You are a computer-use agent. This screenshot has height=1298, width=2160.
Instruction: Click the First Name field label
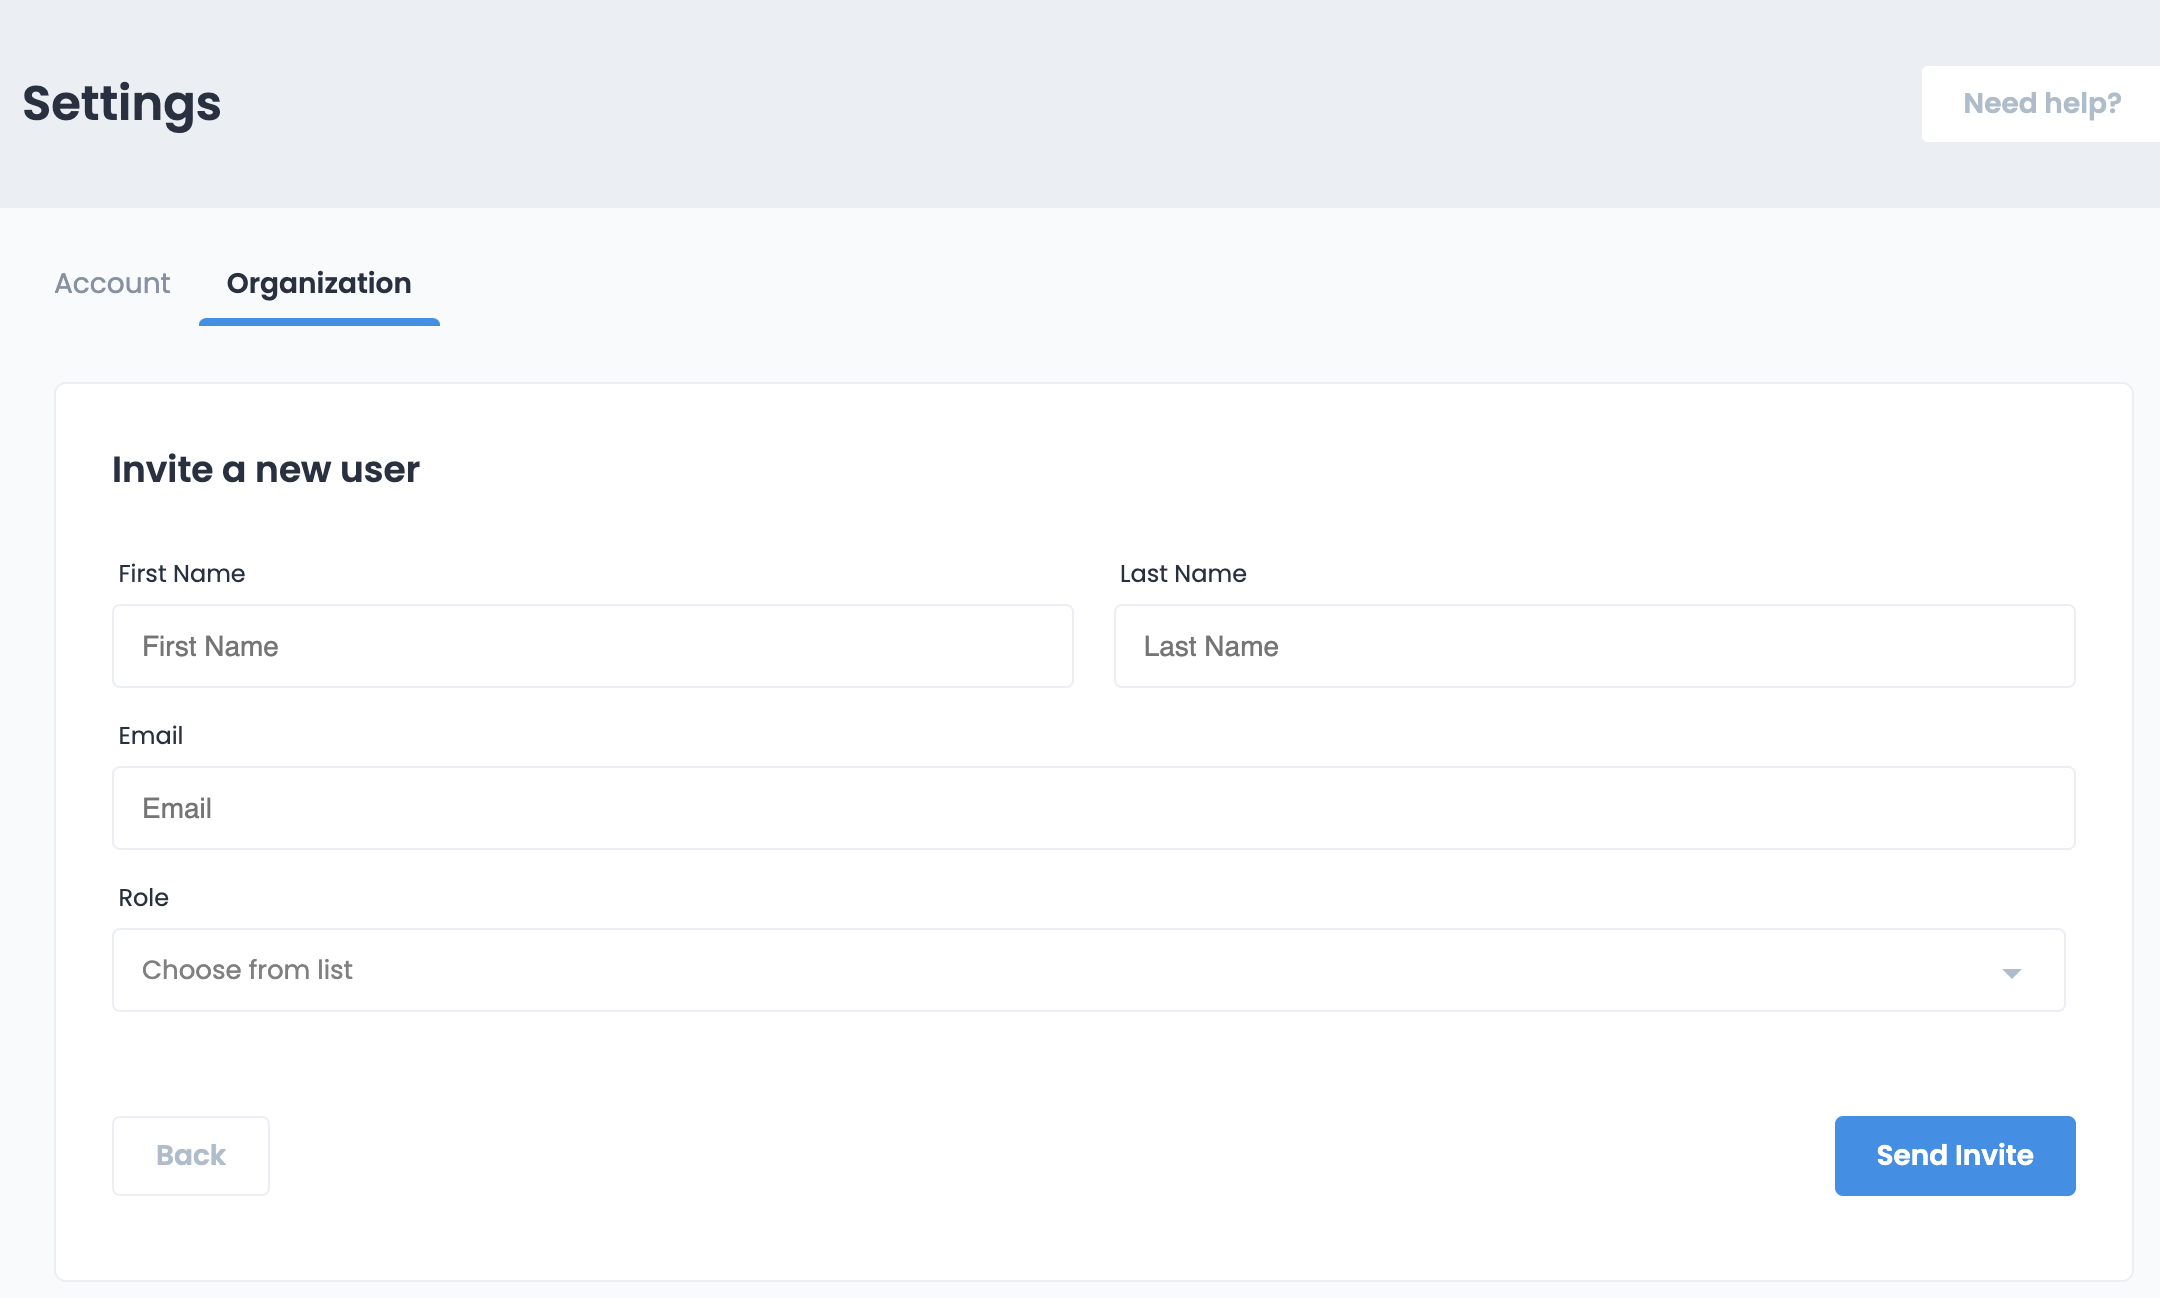point(181,574)
